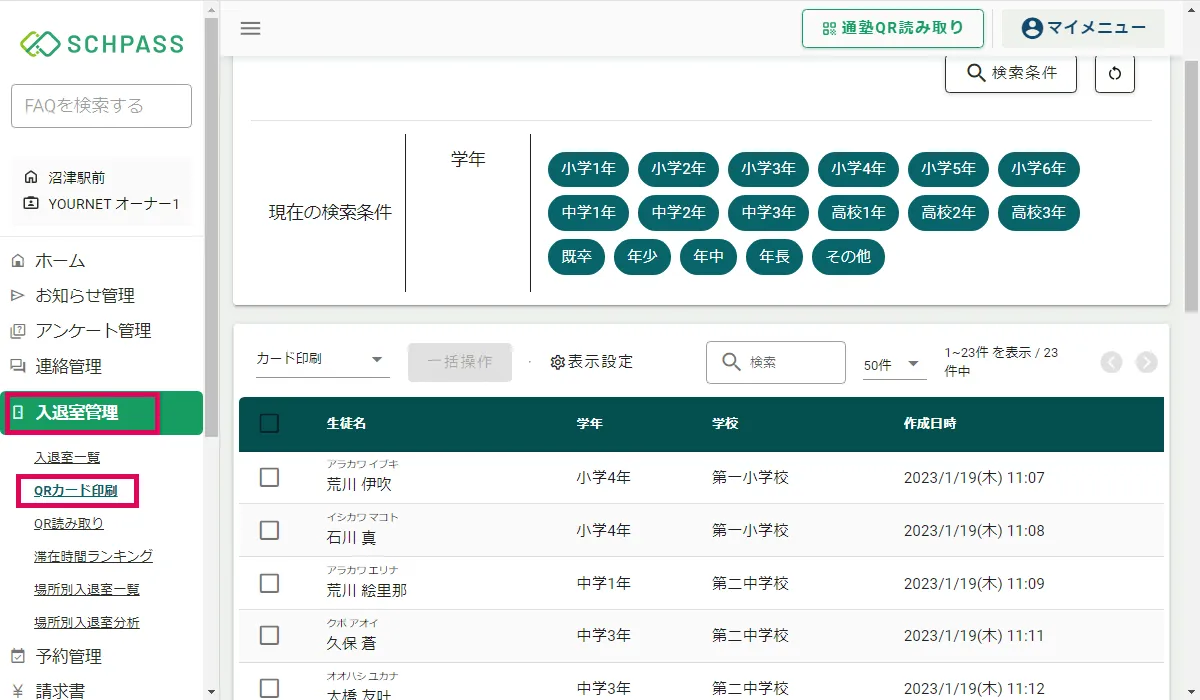Click the 小学1年 grade chip
1200x700 pixels.
(x=588, y=169)
